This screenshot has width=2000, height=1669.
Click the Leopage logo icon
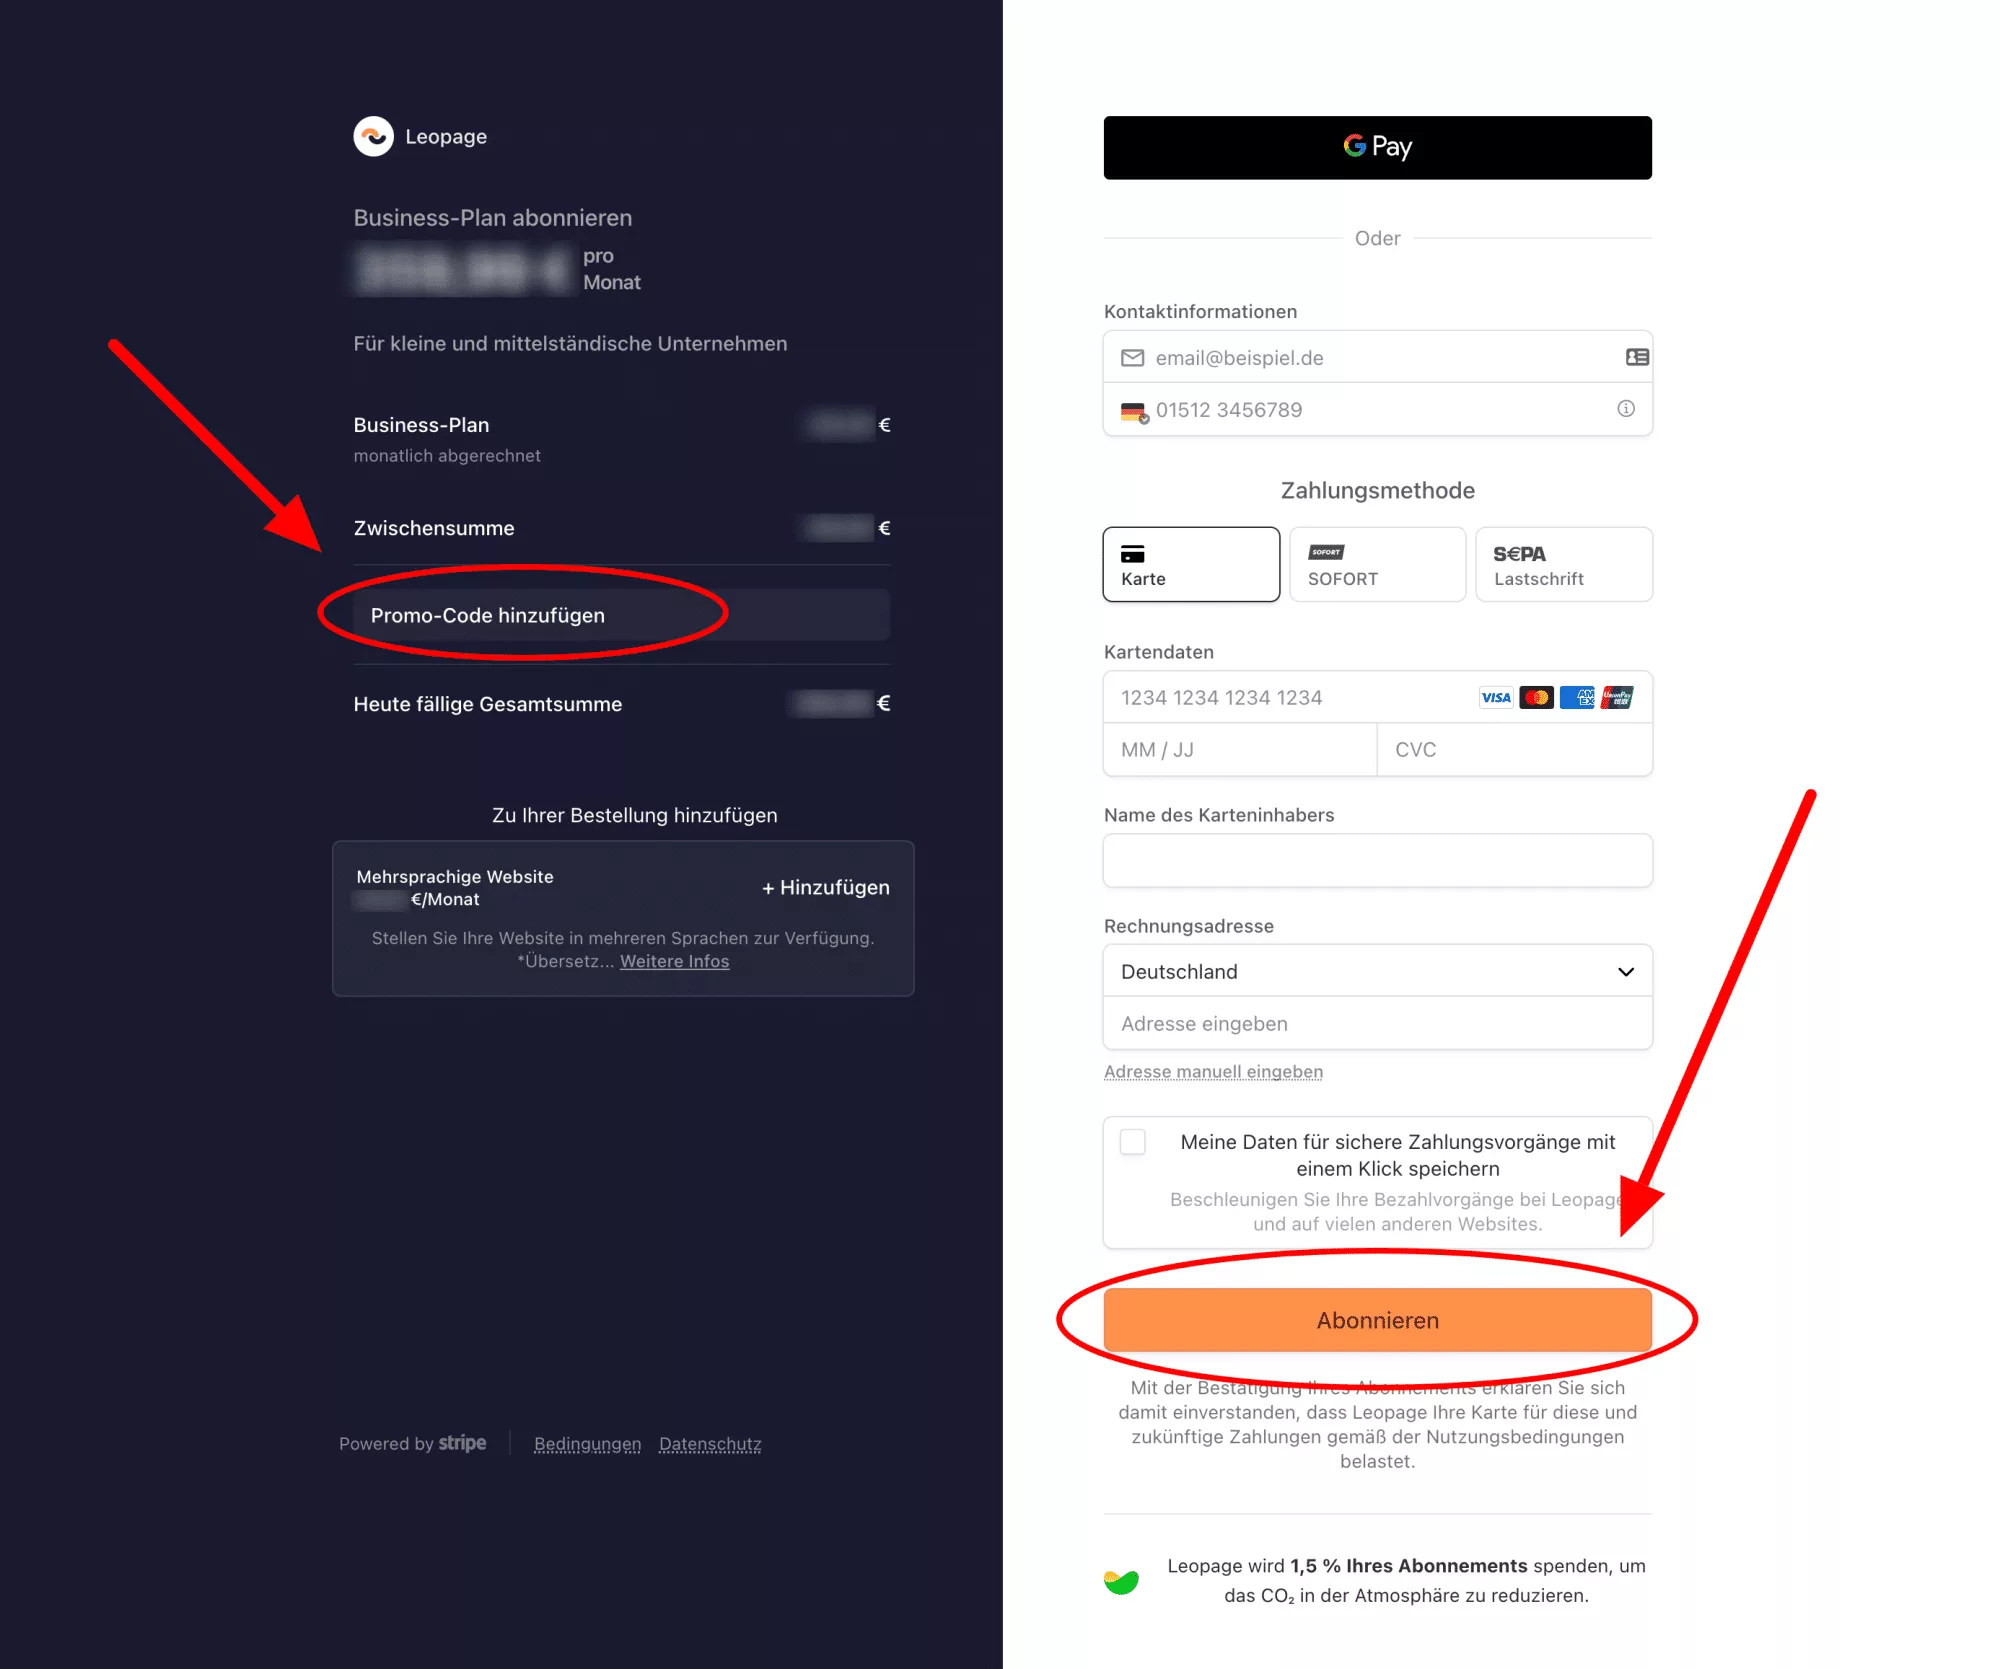pyautogui.click(x=373, y=137)
